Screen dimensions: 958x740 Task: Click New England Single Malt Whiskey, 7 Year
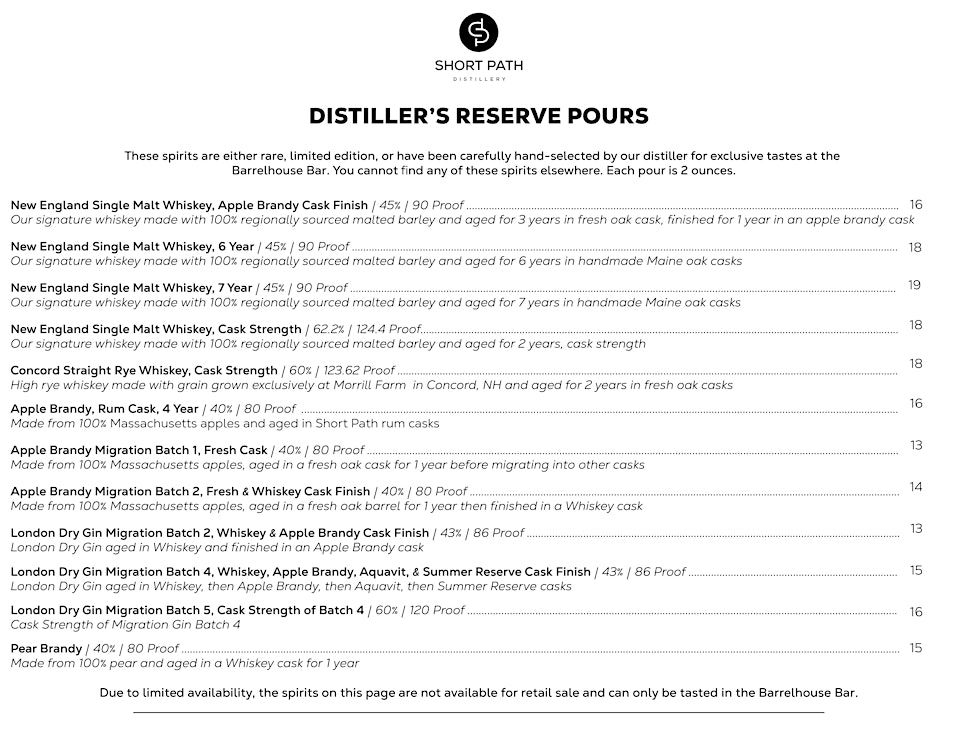pos(131,287)
